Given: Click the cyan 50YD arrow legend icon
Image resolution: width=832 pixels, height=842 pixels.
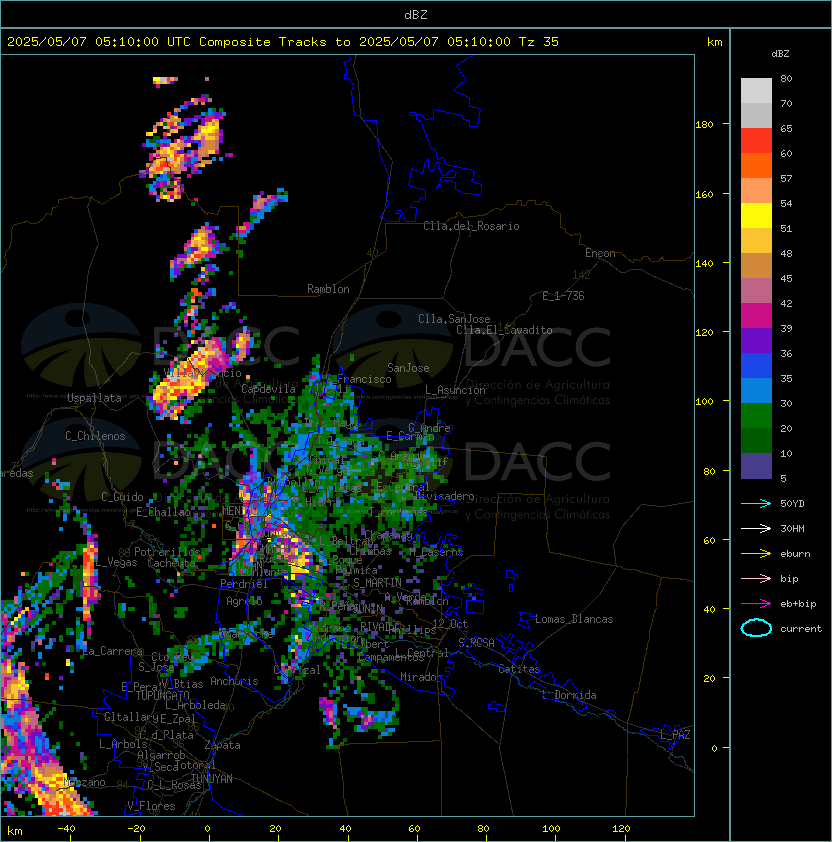Looking at the screenshot, I should 756,504.
